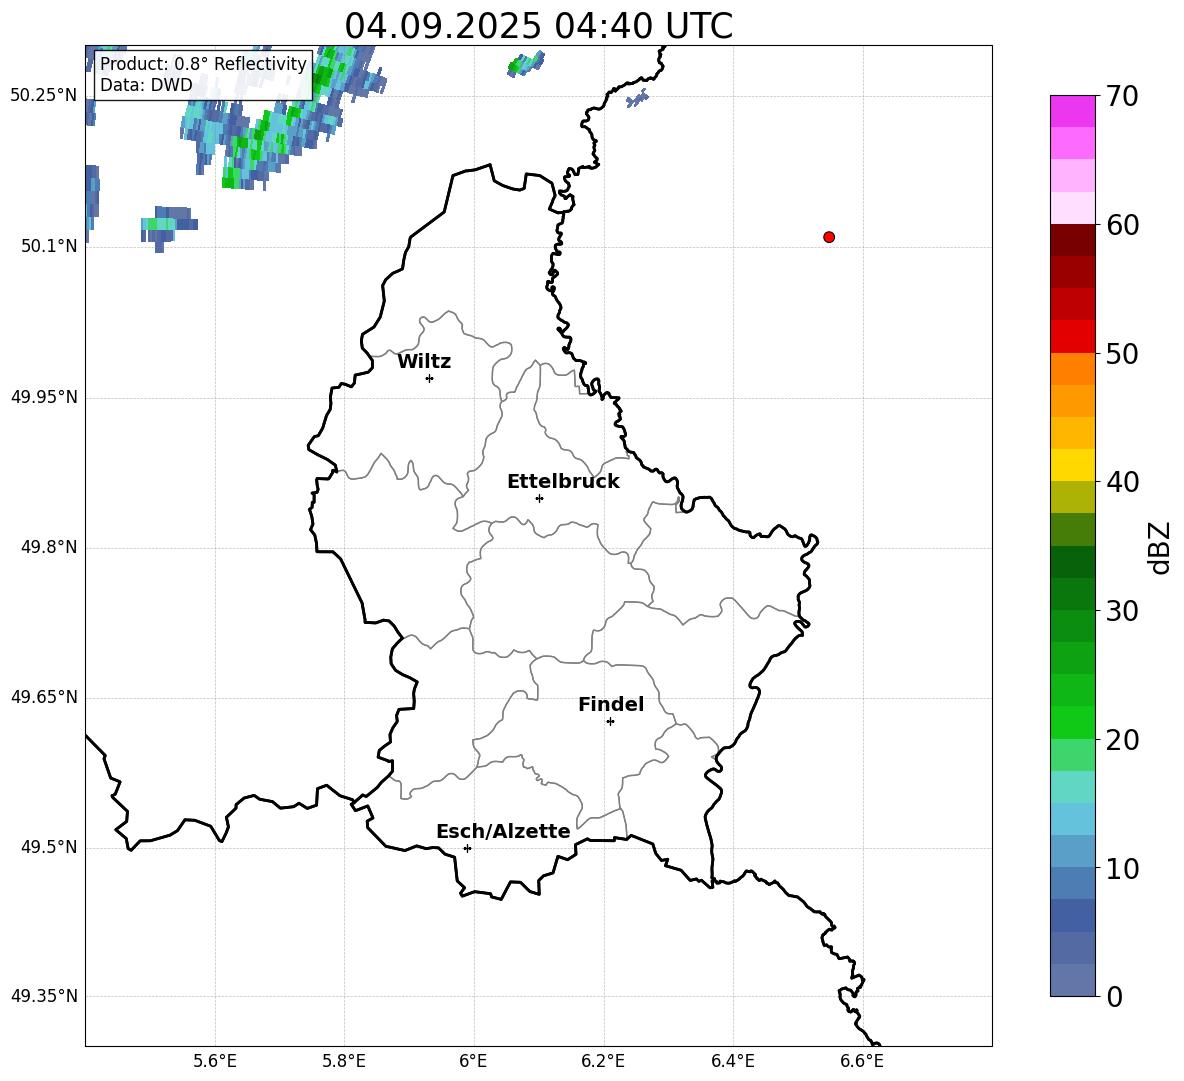Click the 49.65°N latitude label
Screen dimensions: 1184x1081
pyautogui.click(x=44, y=697)
